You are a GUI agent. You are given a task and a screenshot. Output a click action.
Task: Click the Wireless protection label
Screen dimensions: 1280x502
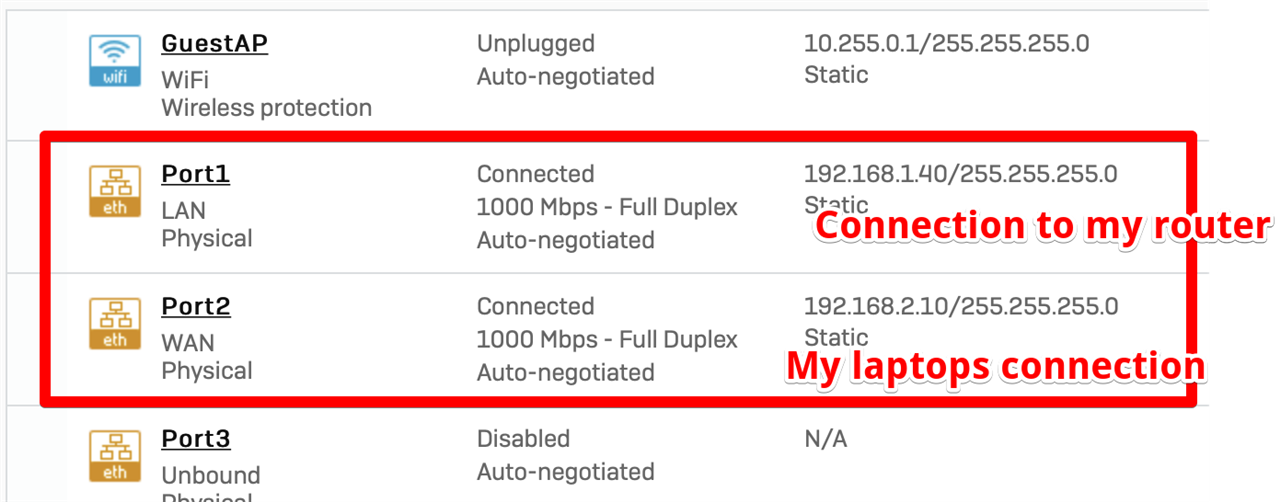tap(267, 108)
